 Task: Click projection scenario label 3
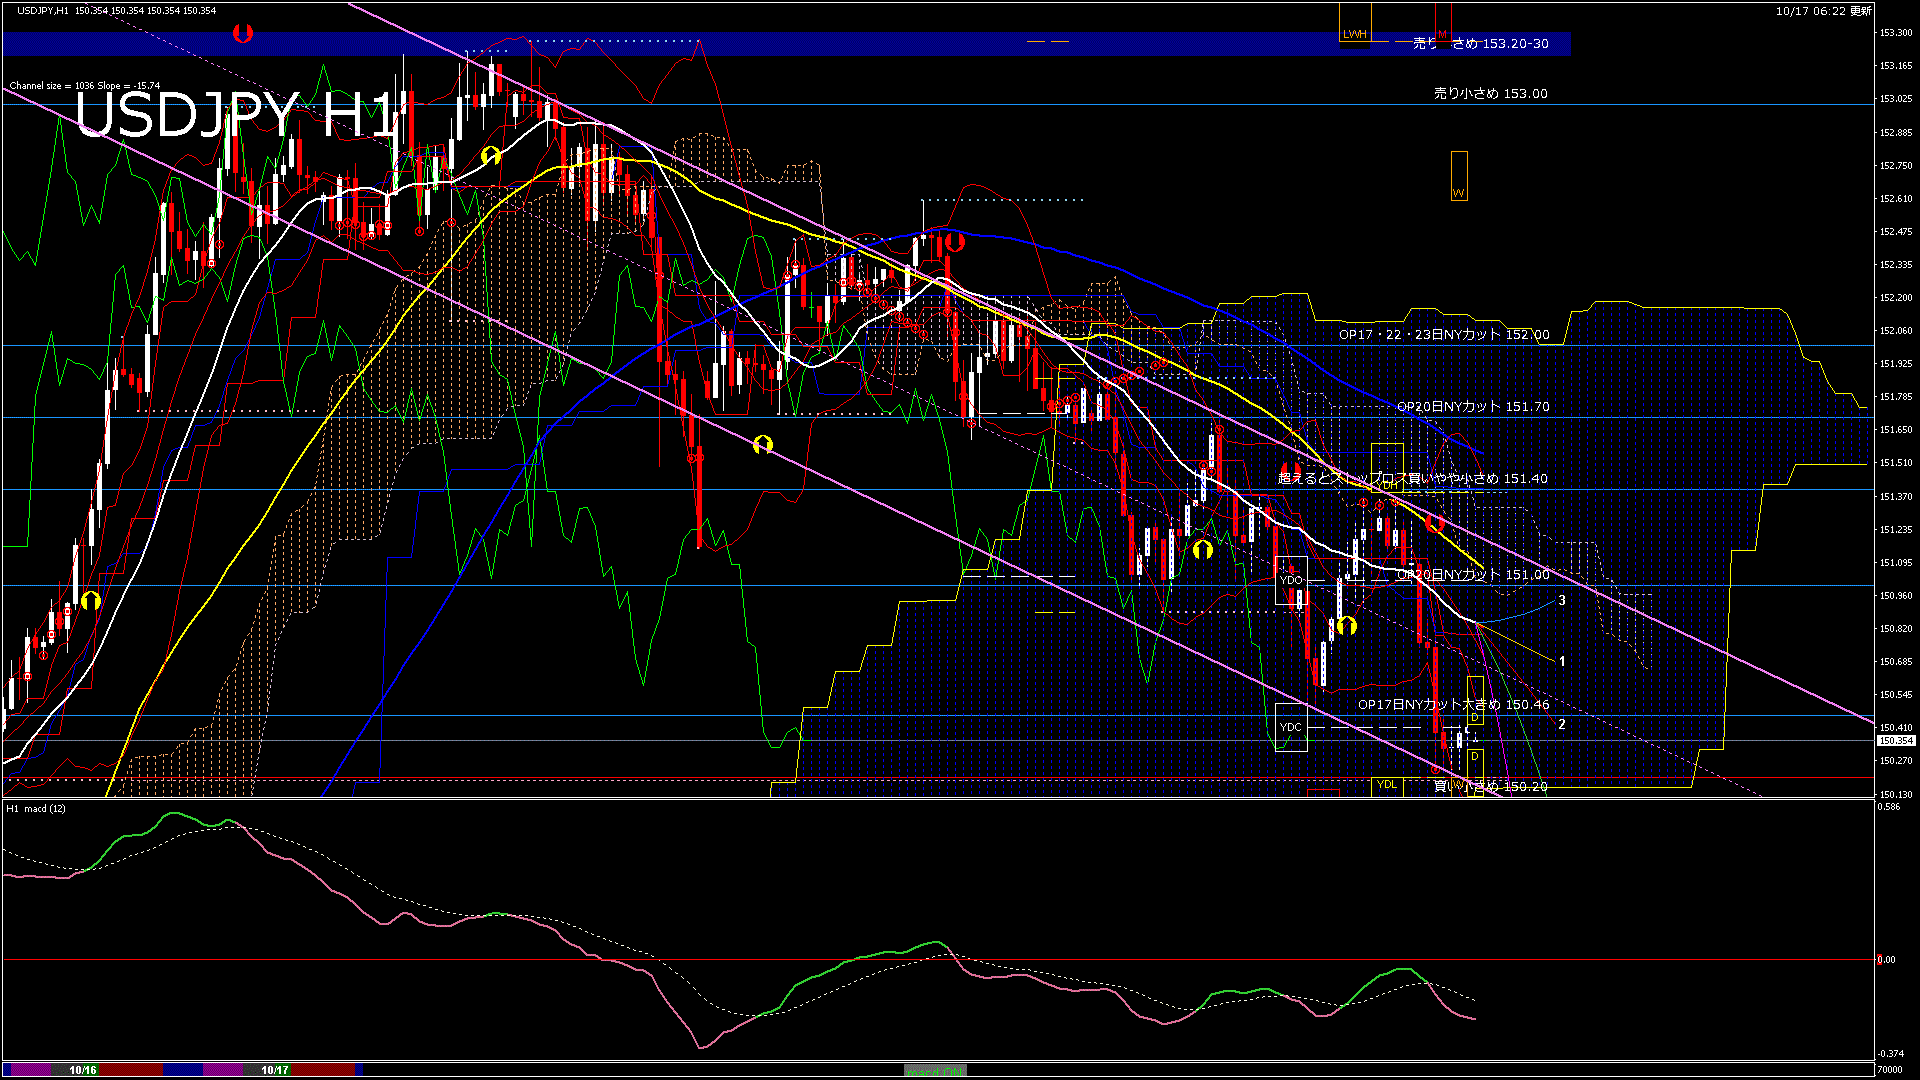1562,600
